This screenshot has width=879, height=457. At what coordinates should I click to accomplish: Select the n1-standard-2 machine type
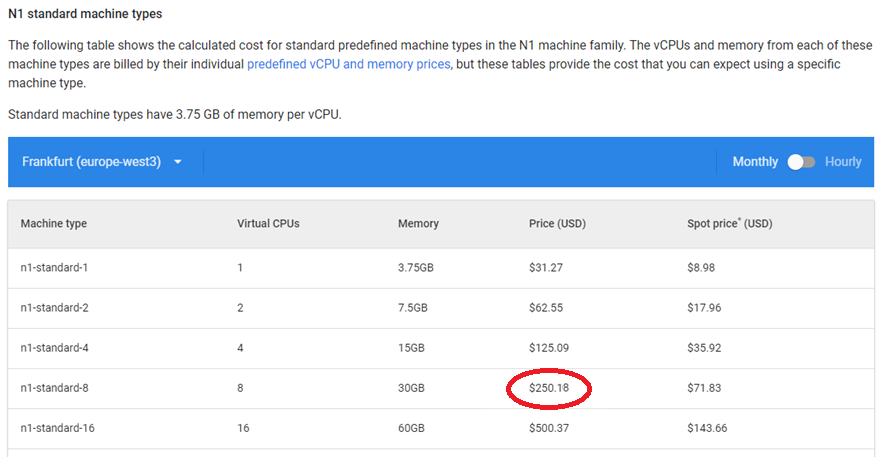click(54, 308)
